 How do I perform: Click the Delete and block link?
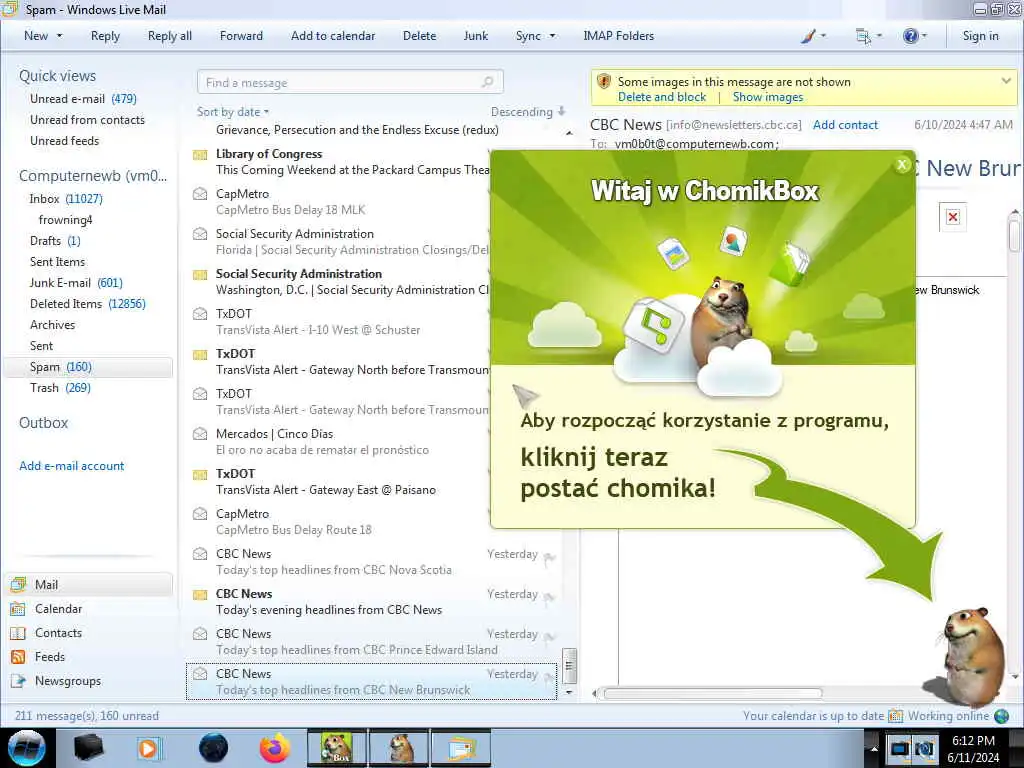[662, 97]
